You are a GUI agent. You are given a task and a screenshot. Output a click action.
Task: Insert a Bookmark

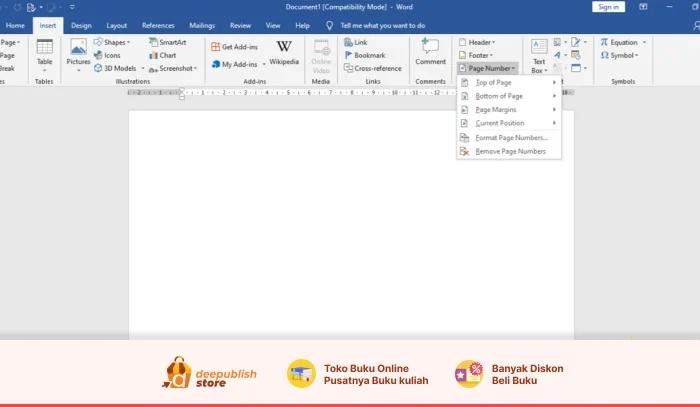click(364, 55)
